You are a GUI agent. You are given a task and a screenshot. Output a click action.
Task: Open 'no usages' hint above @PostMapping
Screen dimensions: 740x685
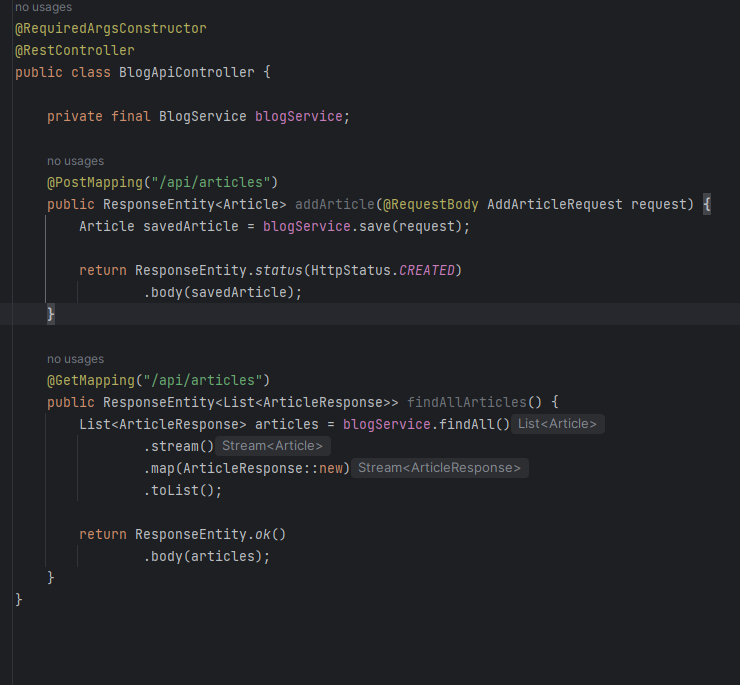tap(76, 161)
